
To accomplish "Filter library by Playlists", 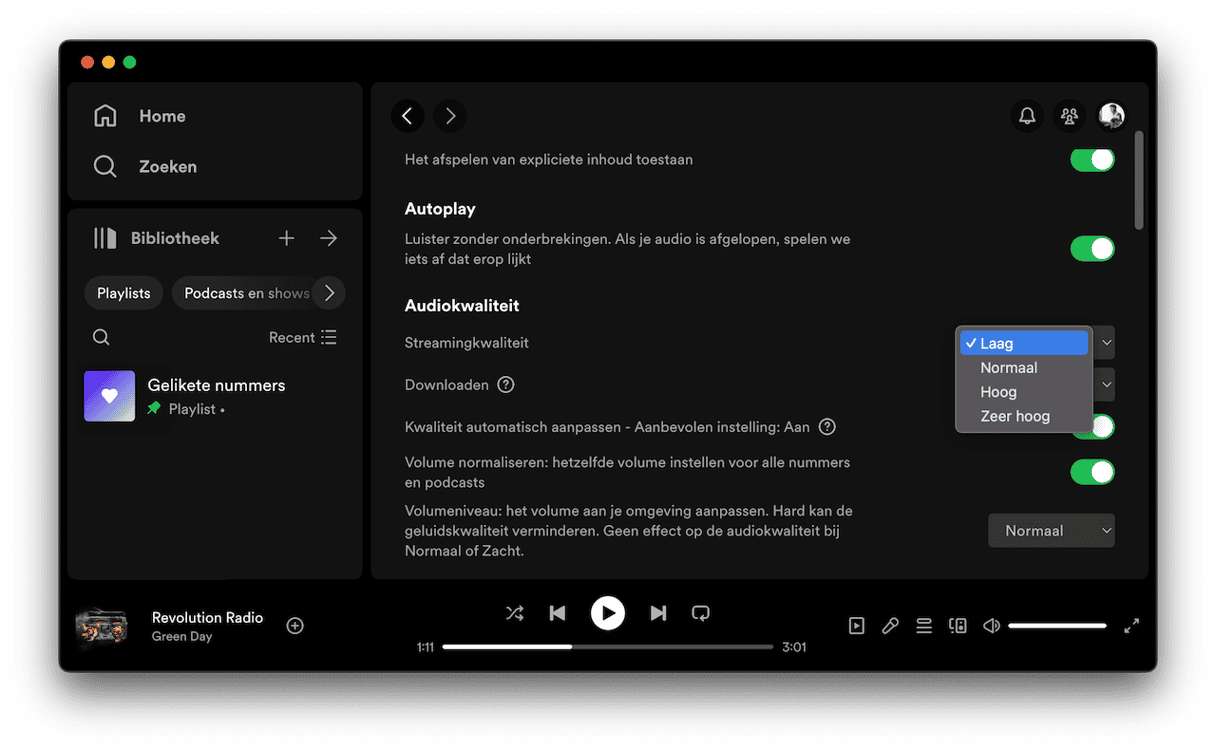I will (x=124, y=293).
